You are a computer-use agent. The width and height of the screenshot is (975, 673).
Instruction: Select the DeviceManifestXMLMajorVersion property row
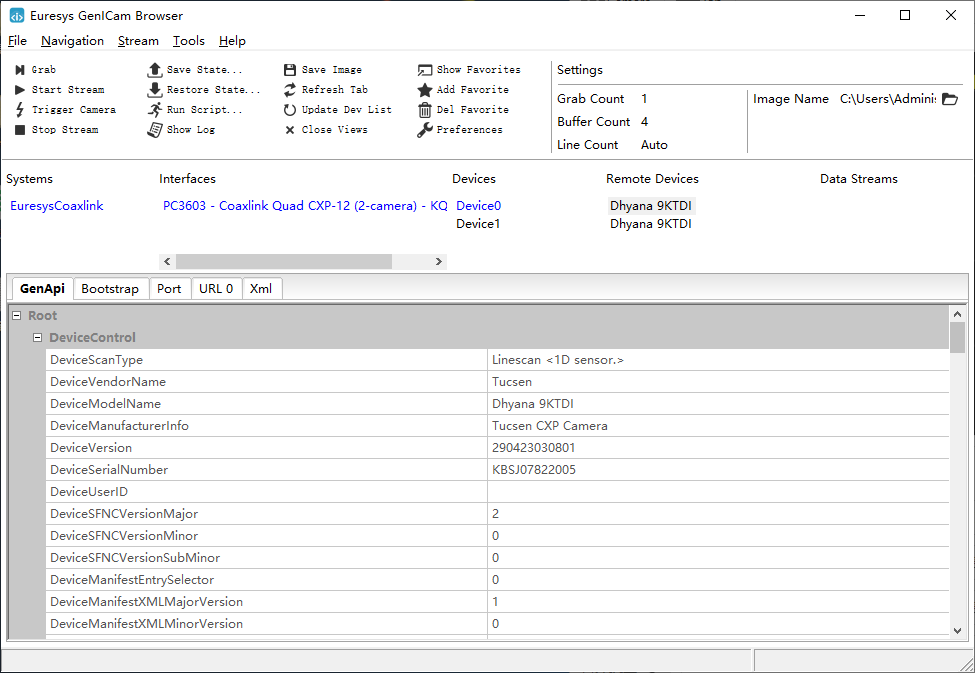497,601
